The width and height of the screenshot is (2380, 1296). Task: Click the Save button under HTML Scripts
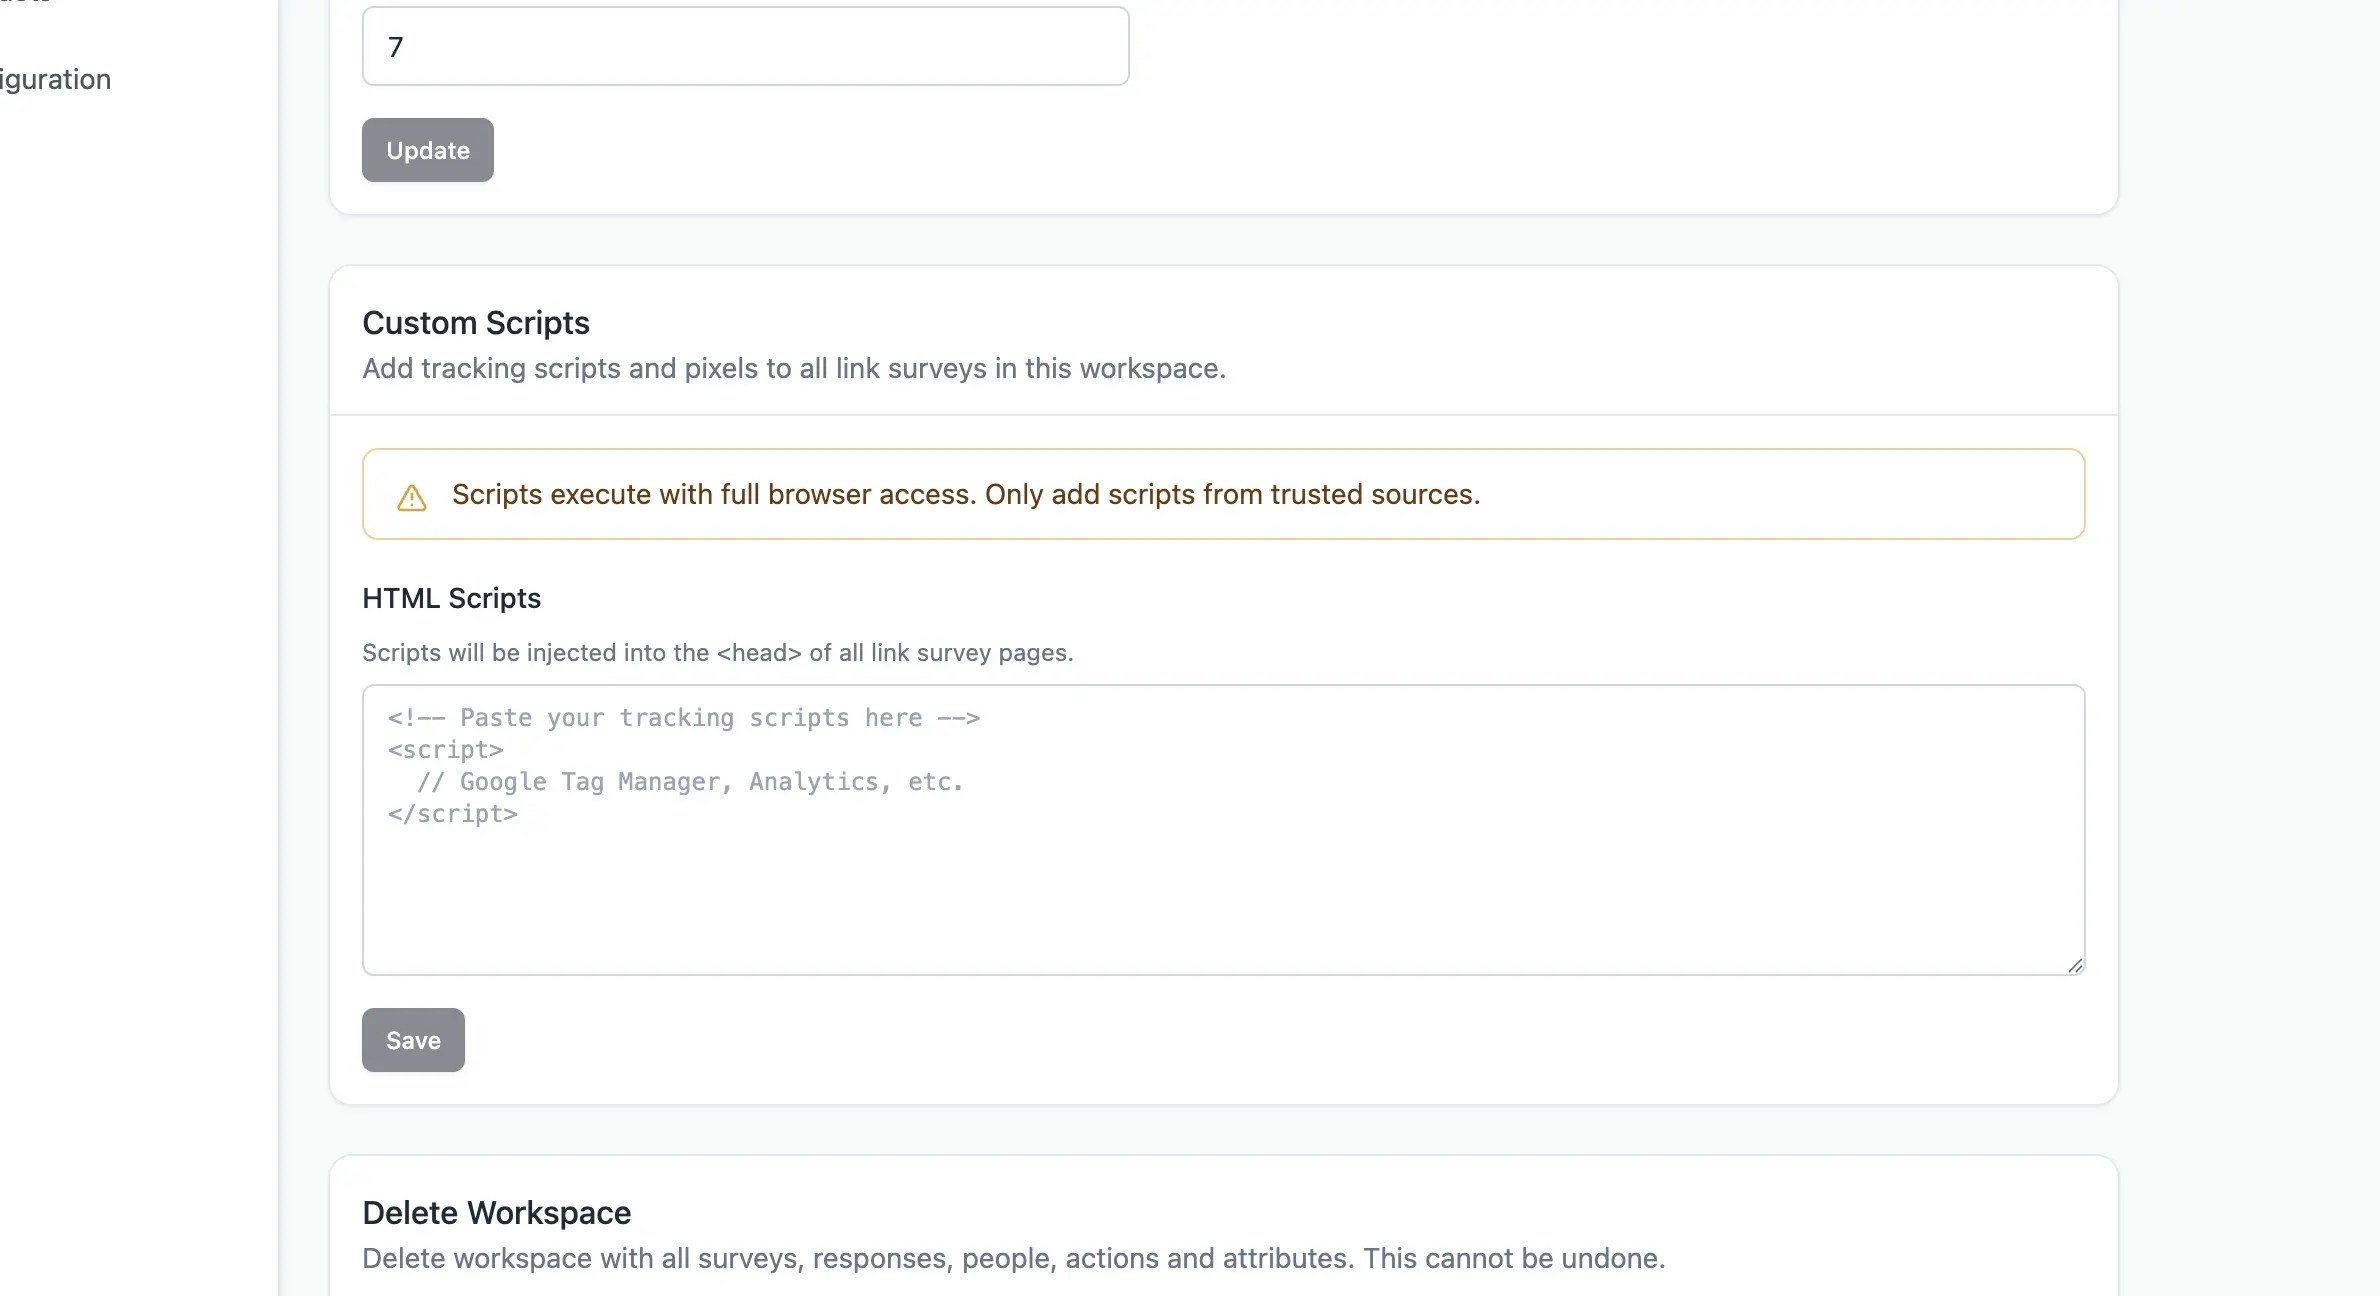(412, 1040)
